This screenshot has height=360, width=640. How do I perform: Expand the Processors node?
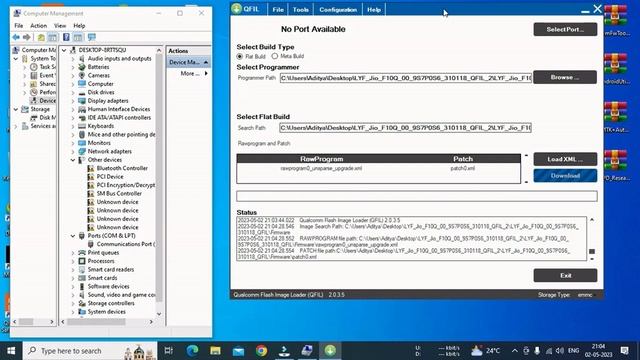(x=73, y=261)
